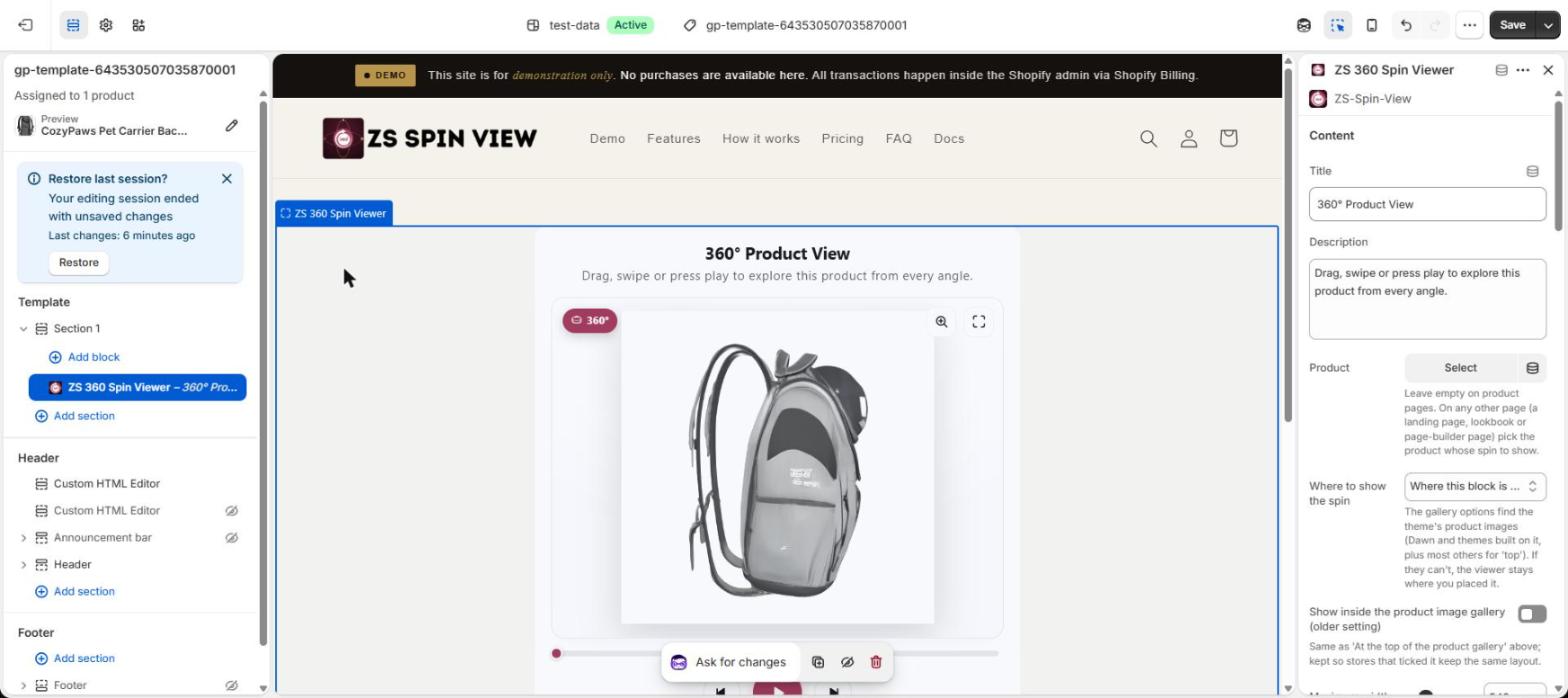Open the app embeds blocks icon
The image size is (1568, 698).
(139, 25)
